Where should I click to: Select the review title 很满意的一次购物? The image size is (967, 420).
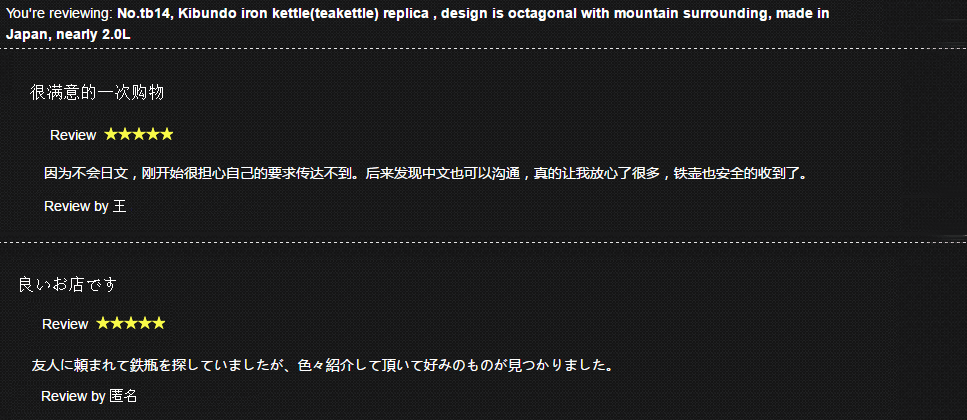click(x=97, y=92)
